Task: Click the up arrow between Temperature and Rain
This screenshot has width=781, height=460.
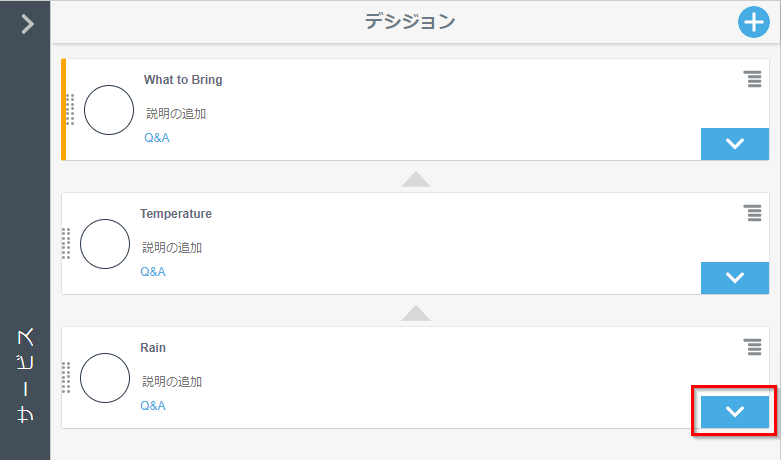Action: [416, 313]
